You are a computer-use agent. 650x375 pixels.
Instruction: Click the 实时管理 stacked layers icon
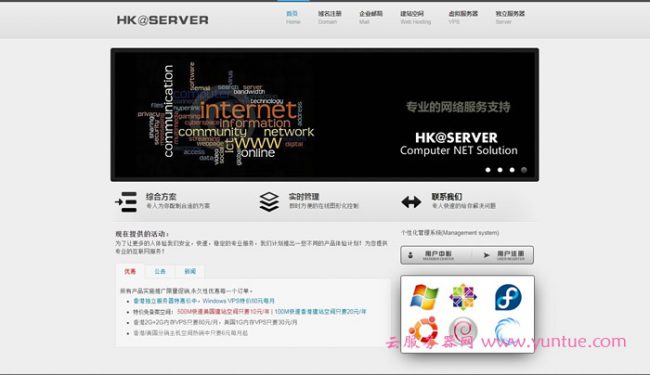pos(269,202)
